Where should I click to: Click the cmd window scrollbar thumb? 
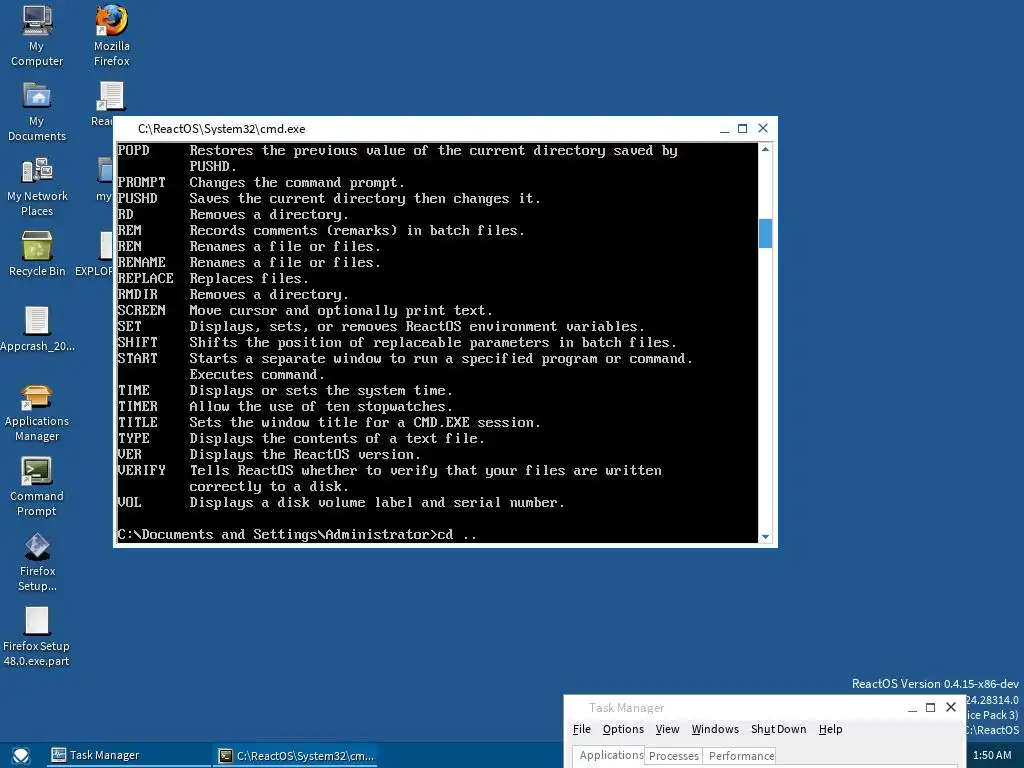coord(765,234)
